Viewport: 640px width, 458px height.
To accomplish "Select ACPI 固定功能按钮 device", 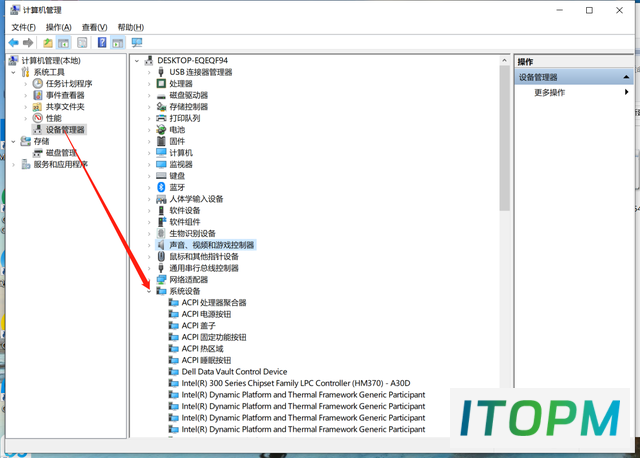I will tap(214, 337).
